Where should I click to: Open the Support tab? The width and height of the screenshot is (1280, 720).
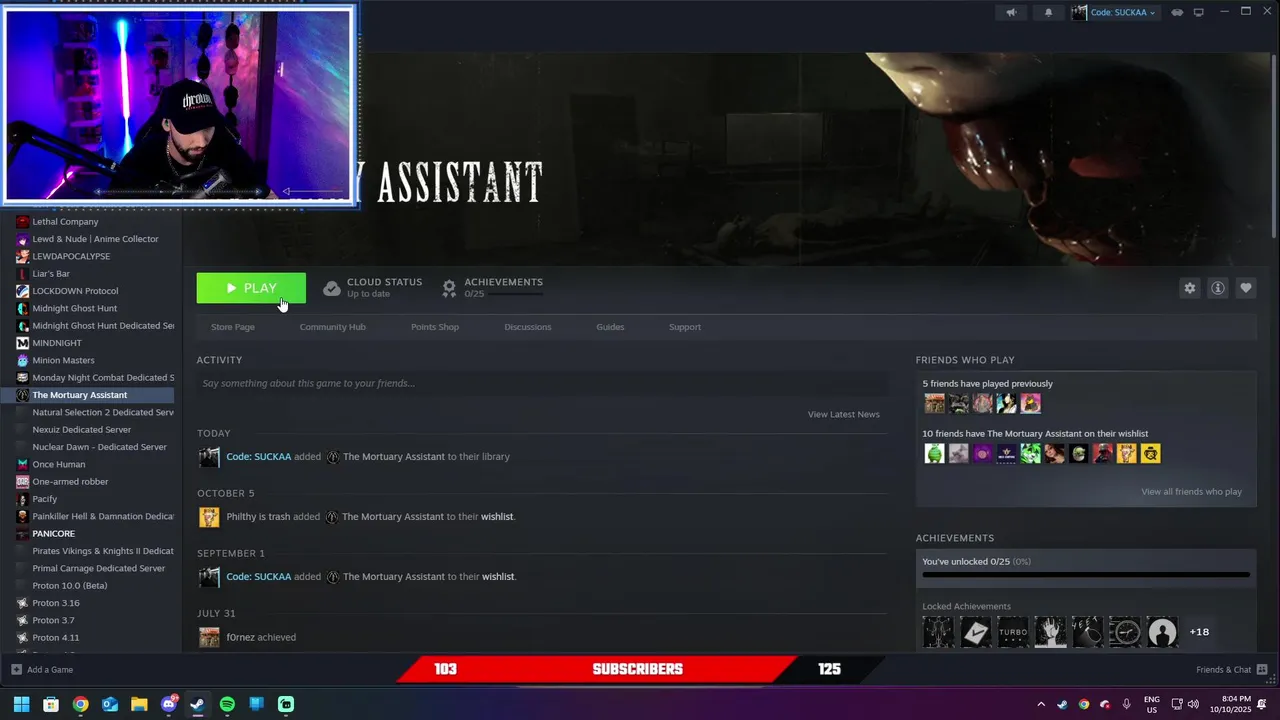(685, 327)
